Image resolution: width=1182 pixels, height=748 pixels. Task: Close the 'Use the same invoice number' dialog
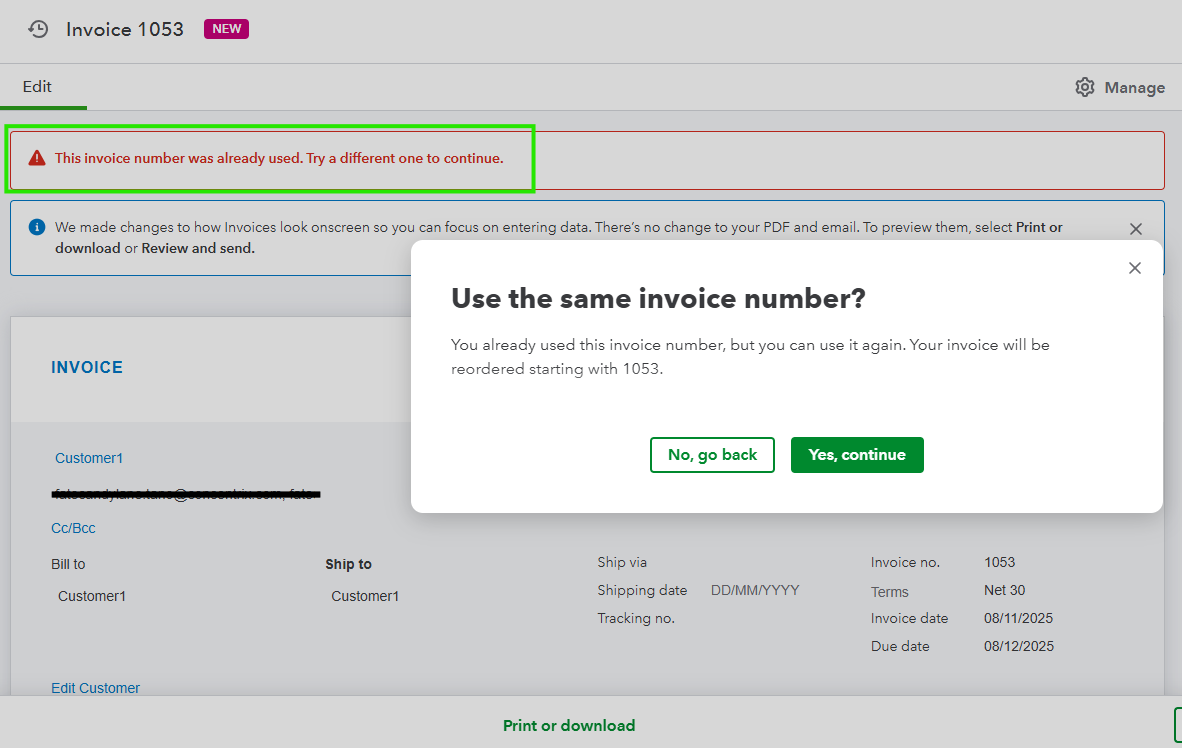(1134, 268)
